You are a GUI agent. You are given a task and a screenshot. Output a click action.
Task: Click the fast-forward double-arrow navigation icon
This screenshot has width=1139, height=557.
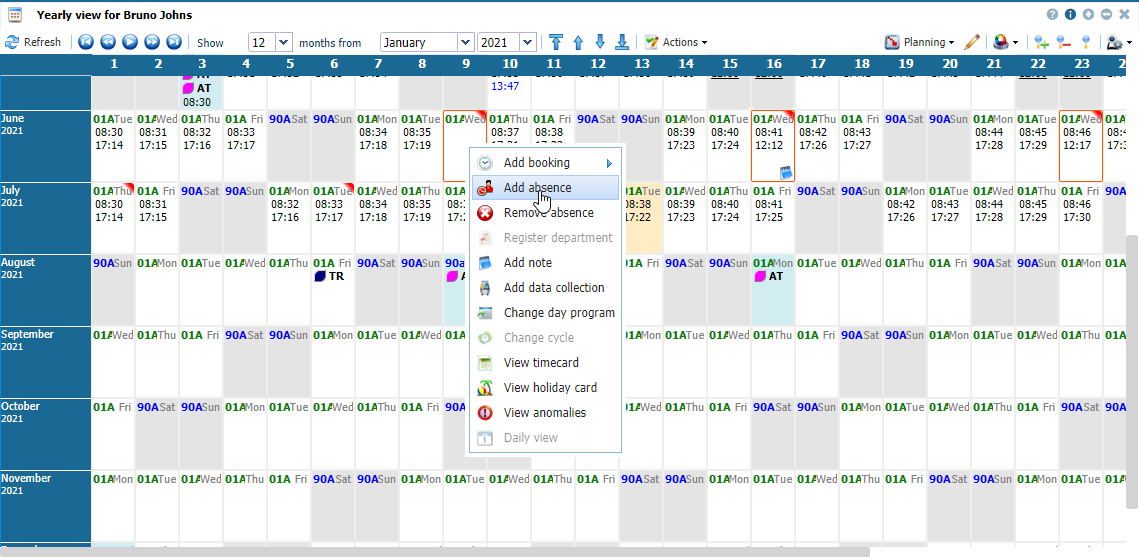[x=152, y=42]
